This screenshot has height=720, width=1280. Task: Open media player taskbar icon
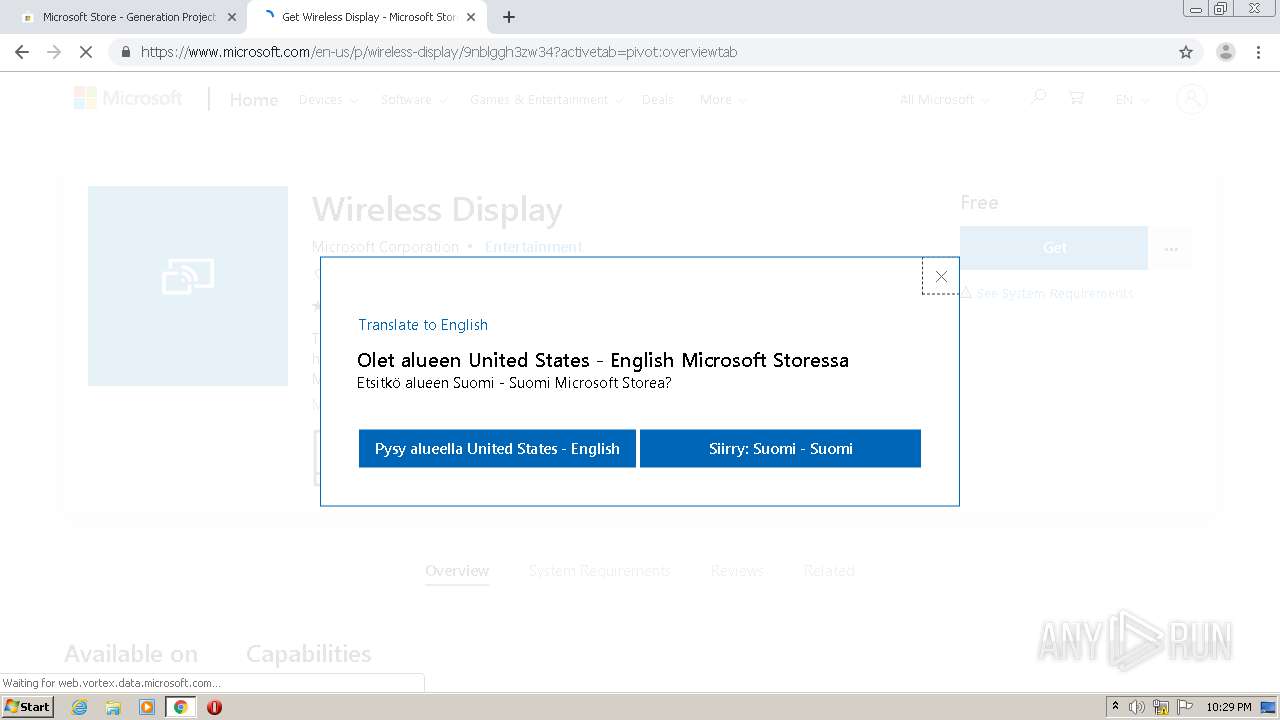click(147, 707)
